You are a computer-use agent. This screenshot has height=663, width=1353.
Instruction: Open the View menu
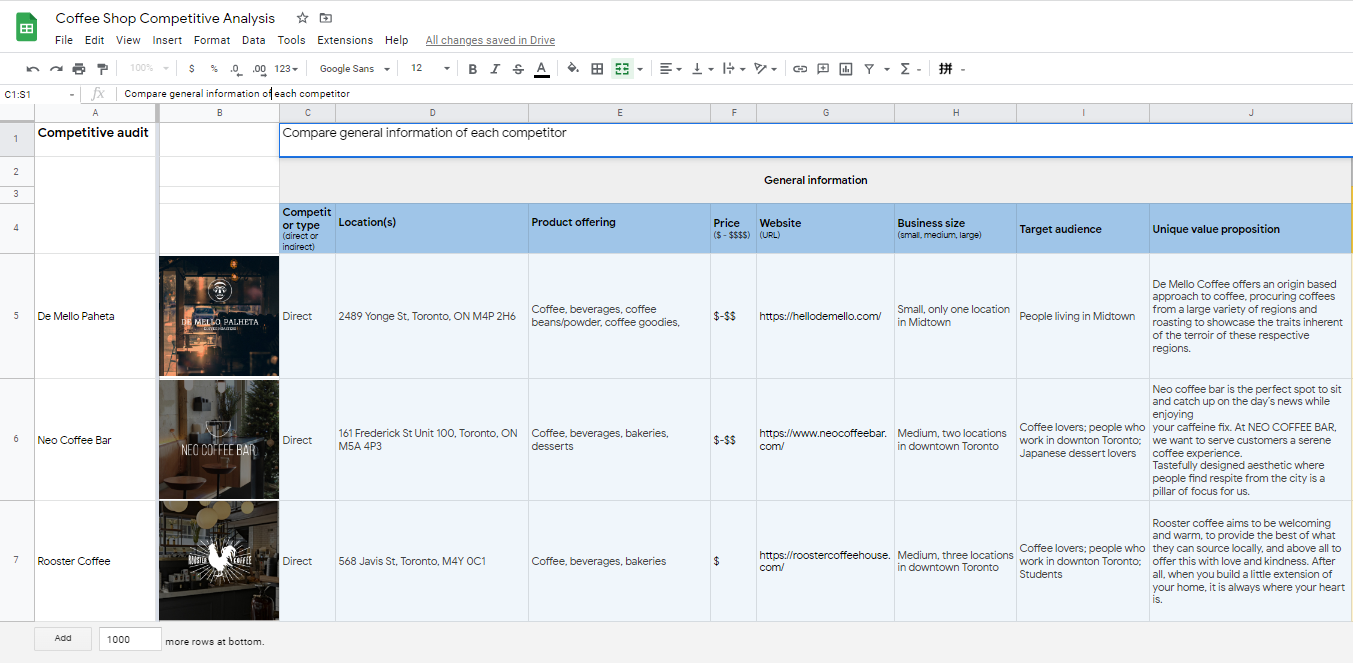[128, 40]
